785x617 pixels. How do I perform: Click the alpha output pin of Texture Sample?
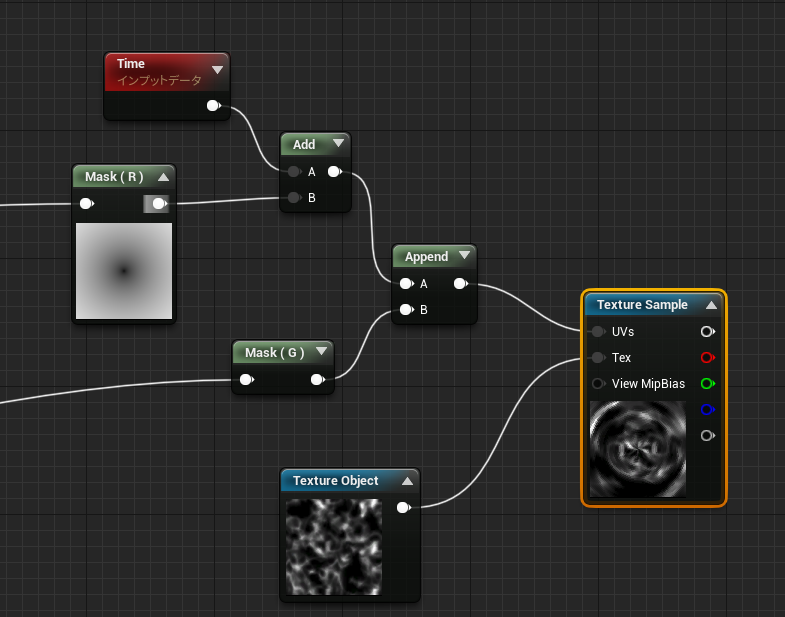(707, 436)
